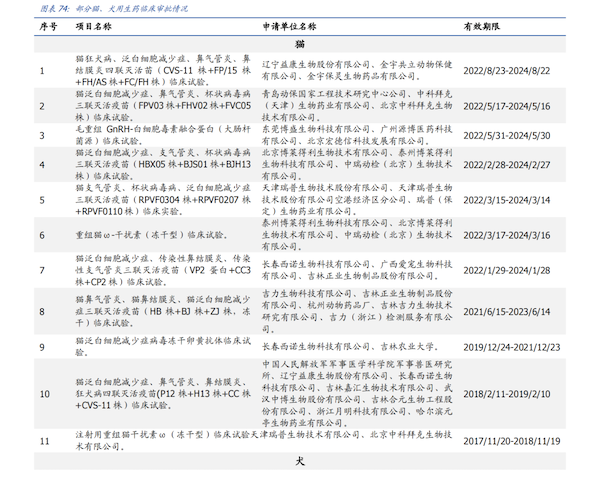Click applicant '中国人民解放军军事医学科学院军事兽医研究所'
The height and width of the screenshot is (478, 600).
pyautogui.click(x=357, y=370)
